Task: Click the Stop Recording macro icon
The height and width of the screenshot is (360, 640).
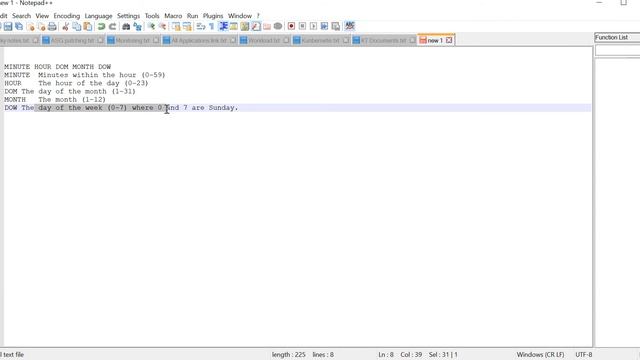Action: pos(302,27)
